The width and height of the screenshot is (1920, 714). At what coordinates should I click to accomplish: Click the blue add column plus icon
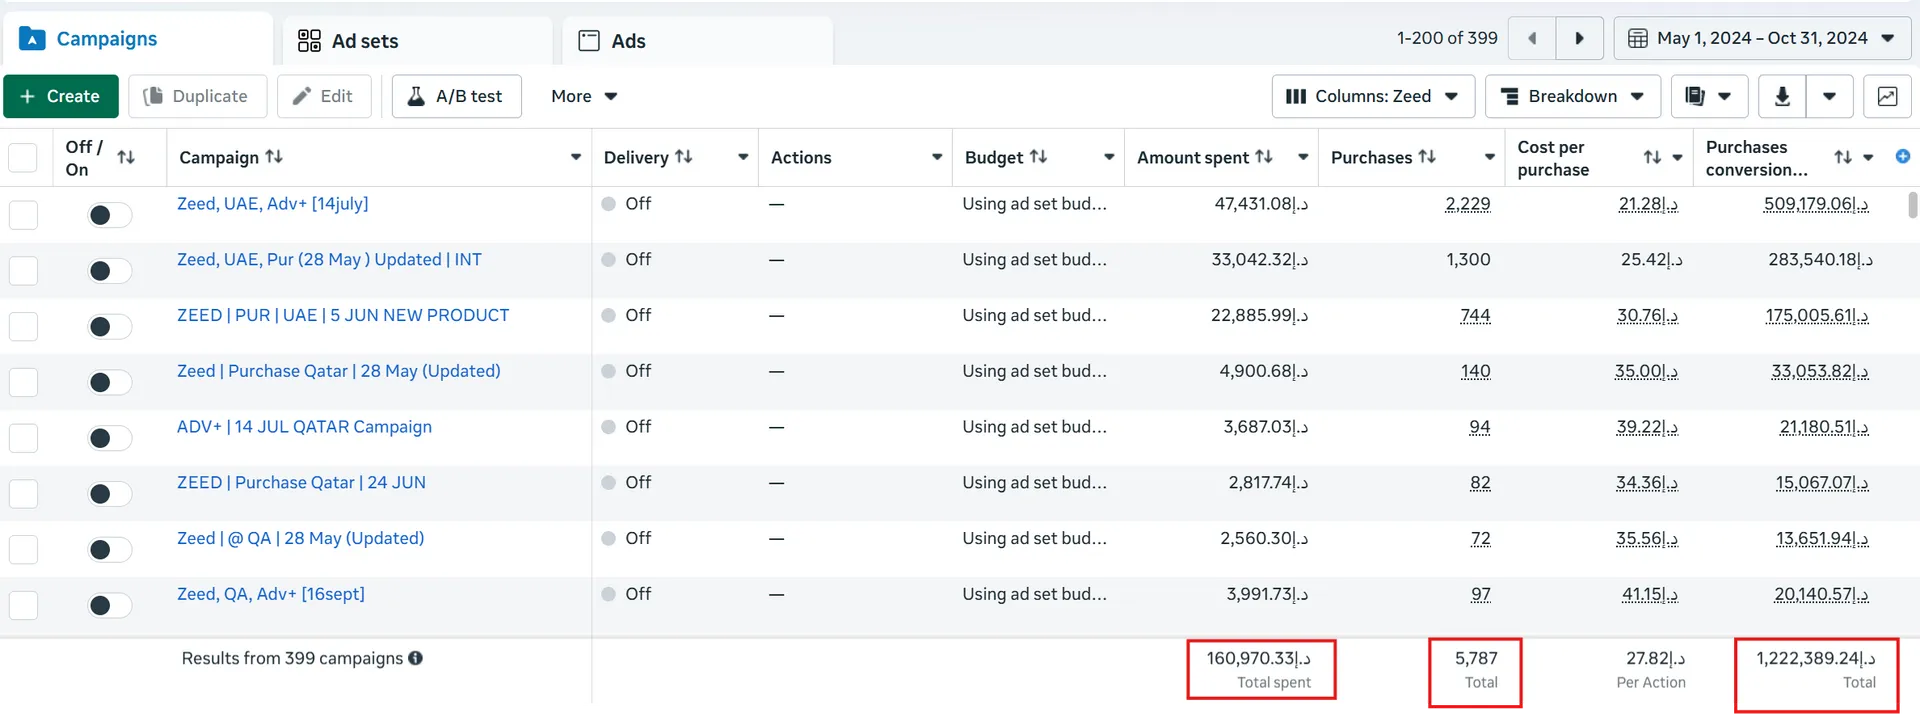pyautogui.click(x=1903, y=156)
